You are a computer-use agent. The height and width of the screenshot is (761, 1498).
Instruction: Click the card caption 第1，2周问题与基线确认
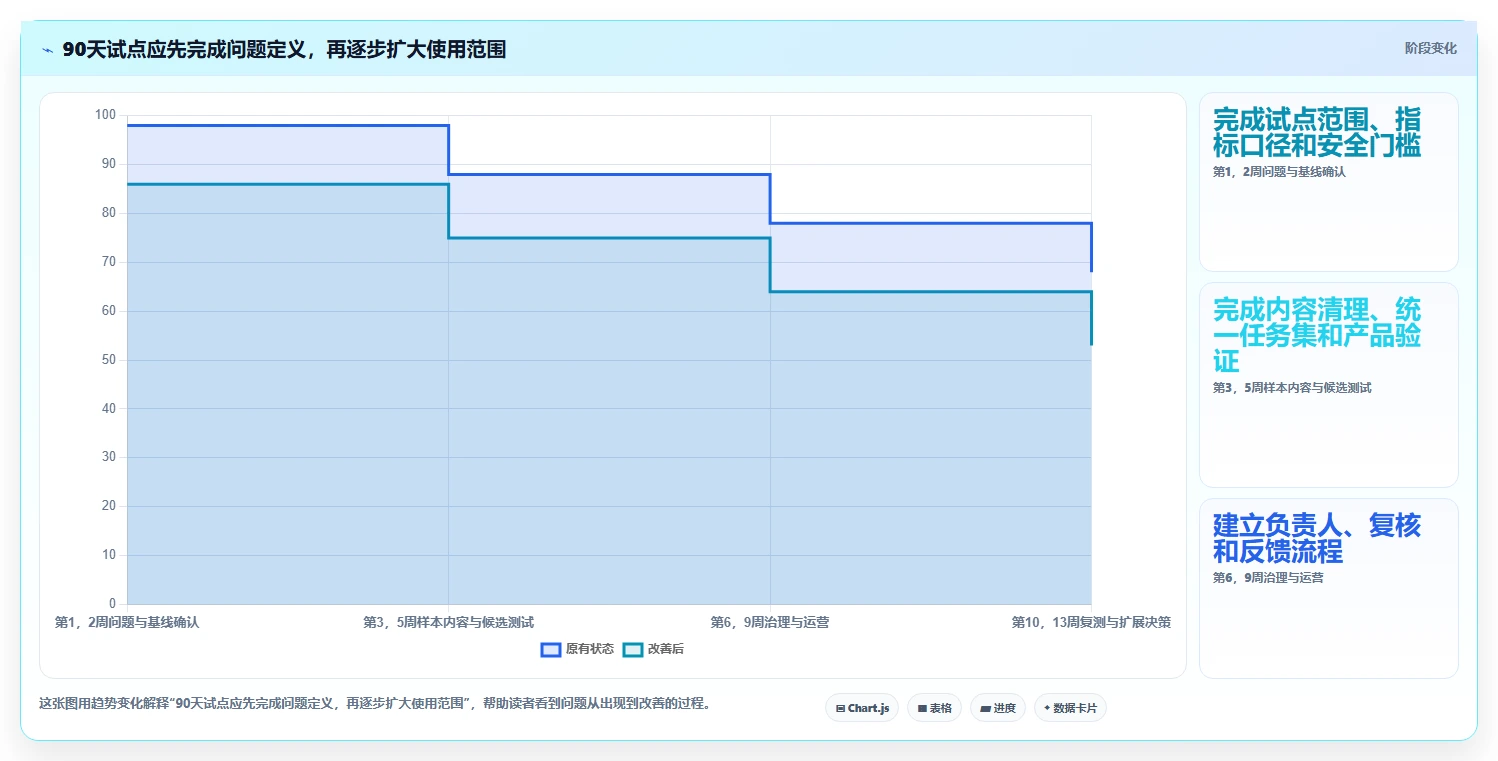click(1279, 172)
